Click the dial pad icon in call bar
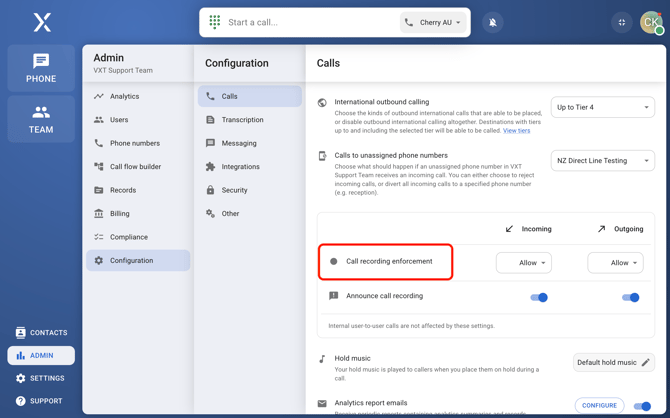The height and width of the screenshot is (418, 670). click(x=215, y=22)
